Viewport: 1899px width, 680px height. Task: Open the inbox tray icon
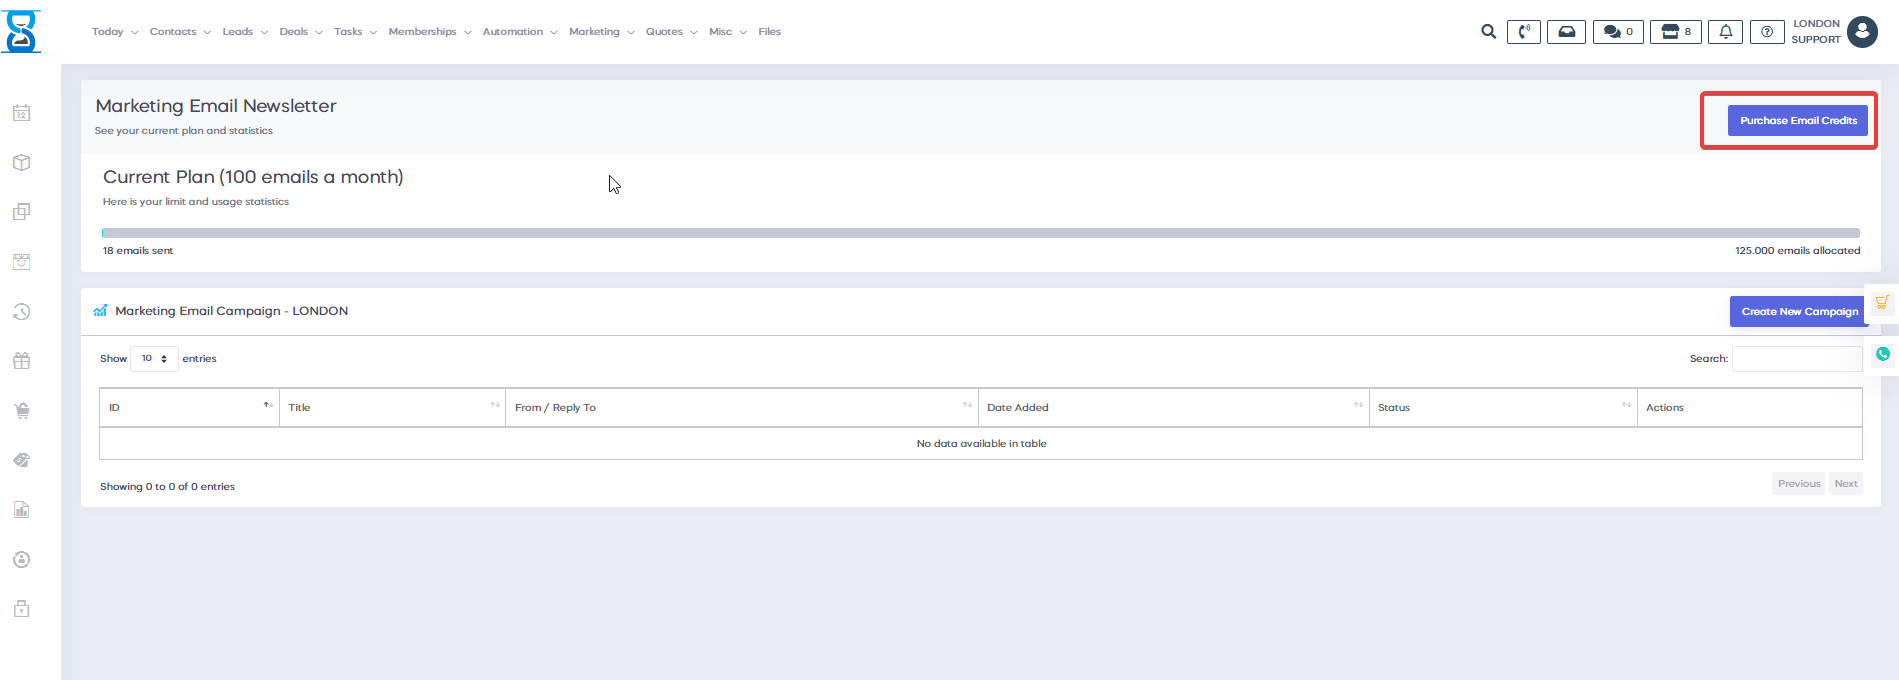pyautogui.click(x=1566, y=32)
